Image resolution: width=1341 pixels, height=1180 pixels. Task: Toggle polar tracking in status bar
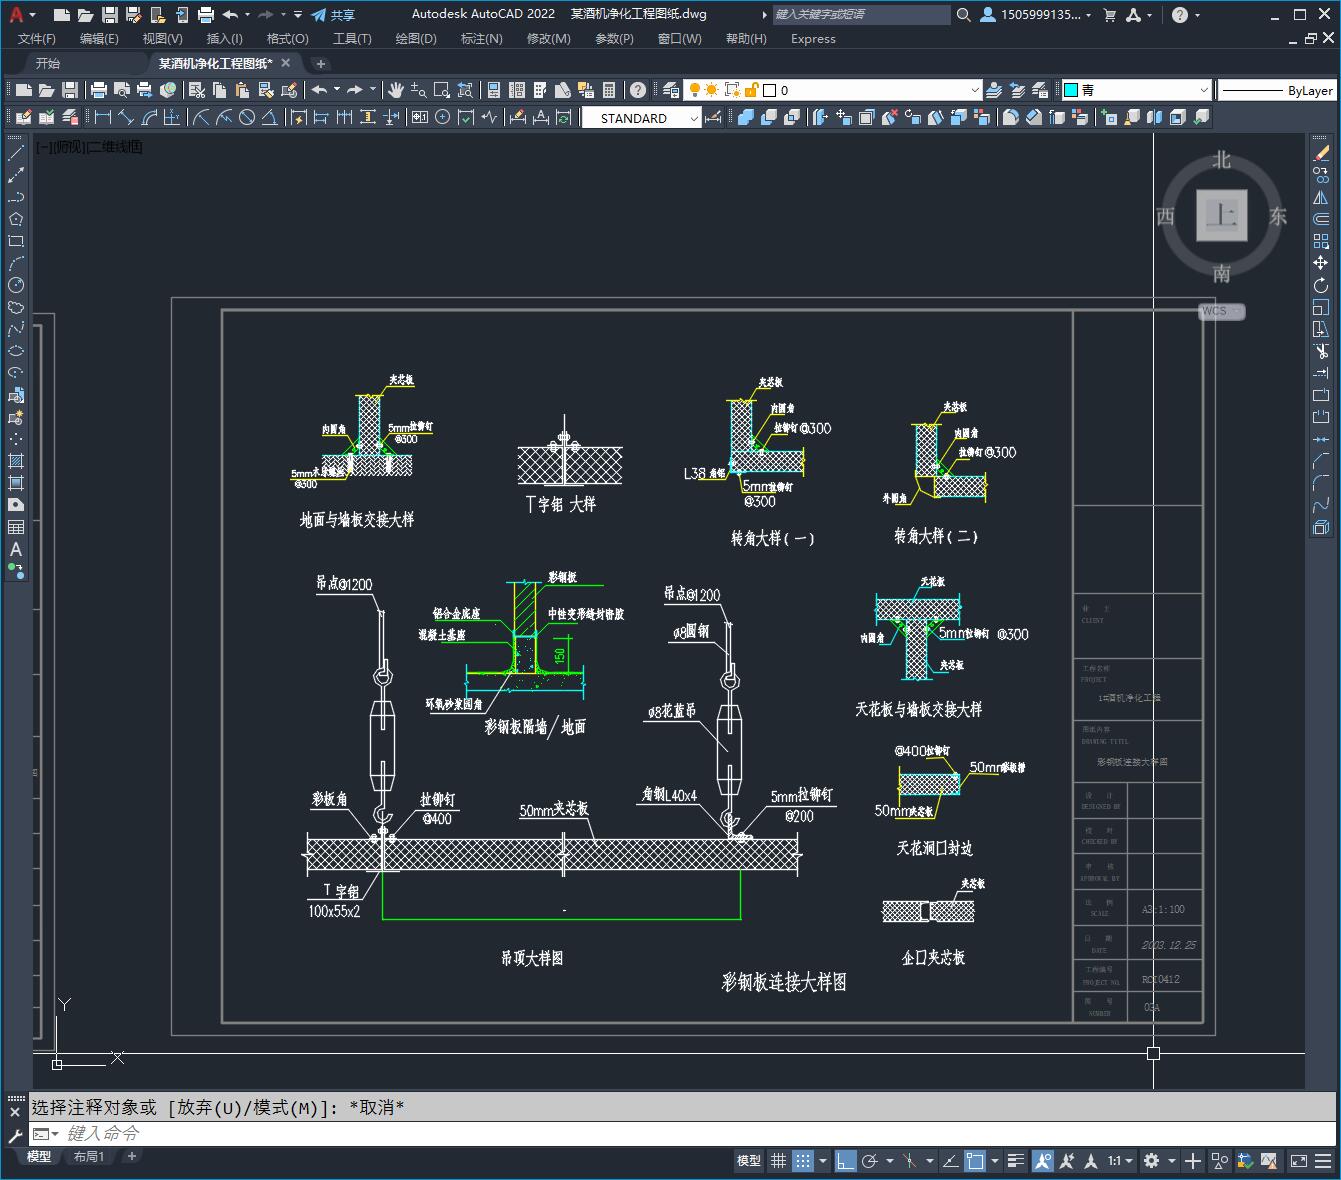(870, 1161)
